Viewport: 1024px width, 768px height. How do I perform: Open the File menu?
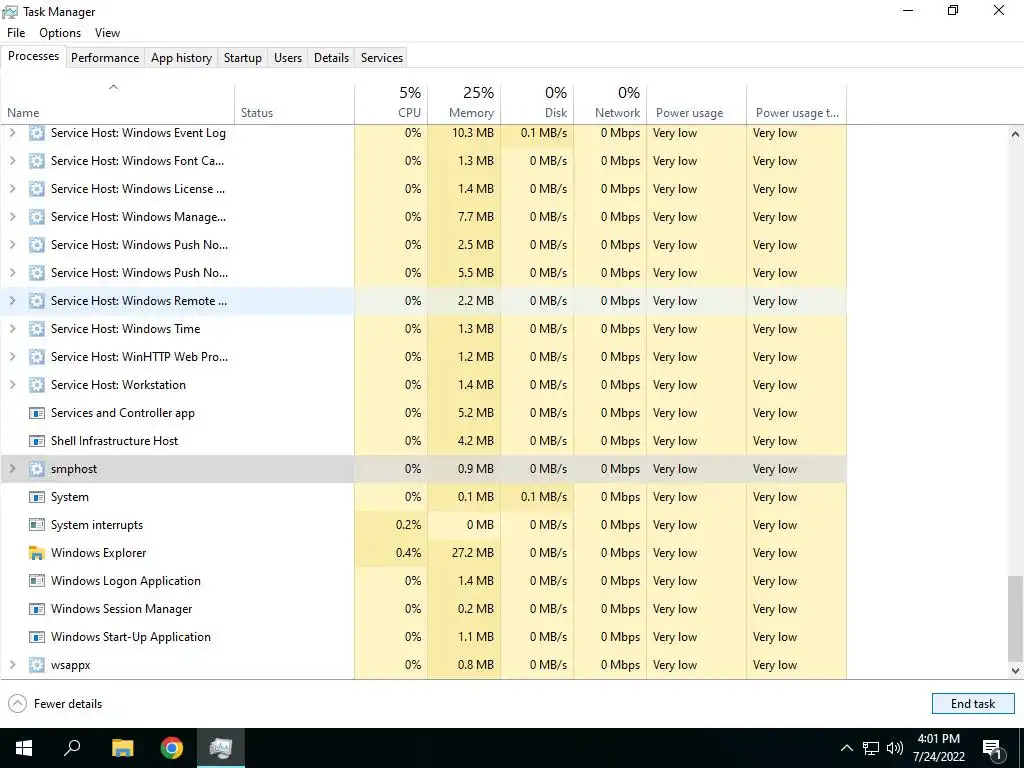pos(16,33)
